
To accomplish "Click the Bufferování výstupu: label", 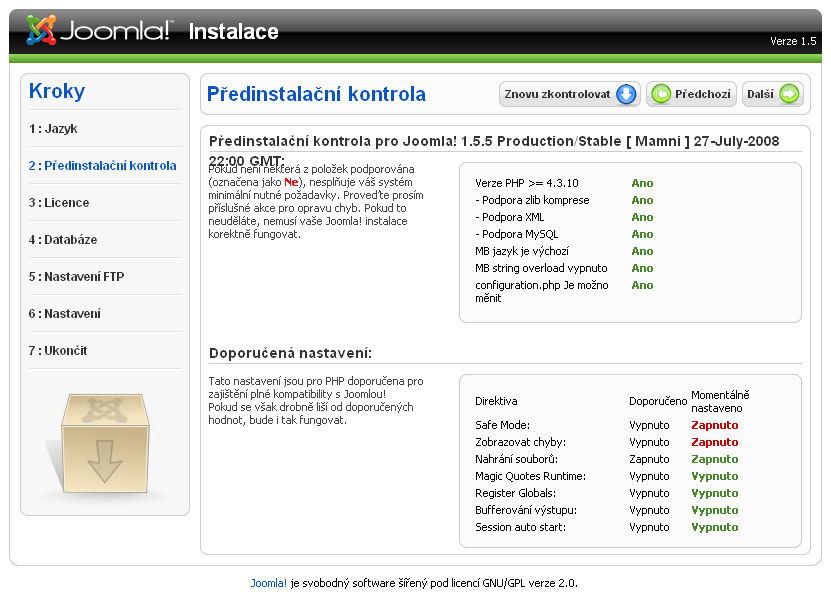I will [x=526, y=510].
